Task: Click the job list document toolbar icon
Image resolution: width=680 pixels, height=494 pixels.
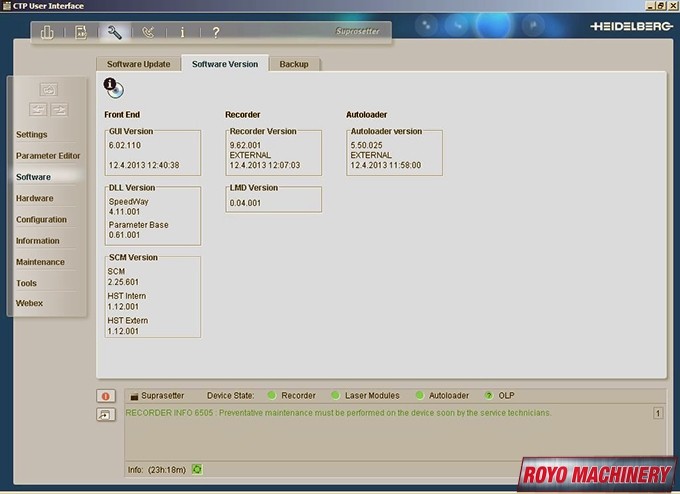Action: click(x=81, y=32)
